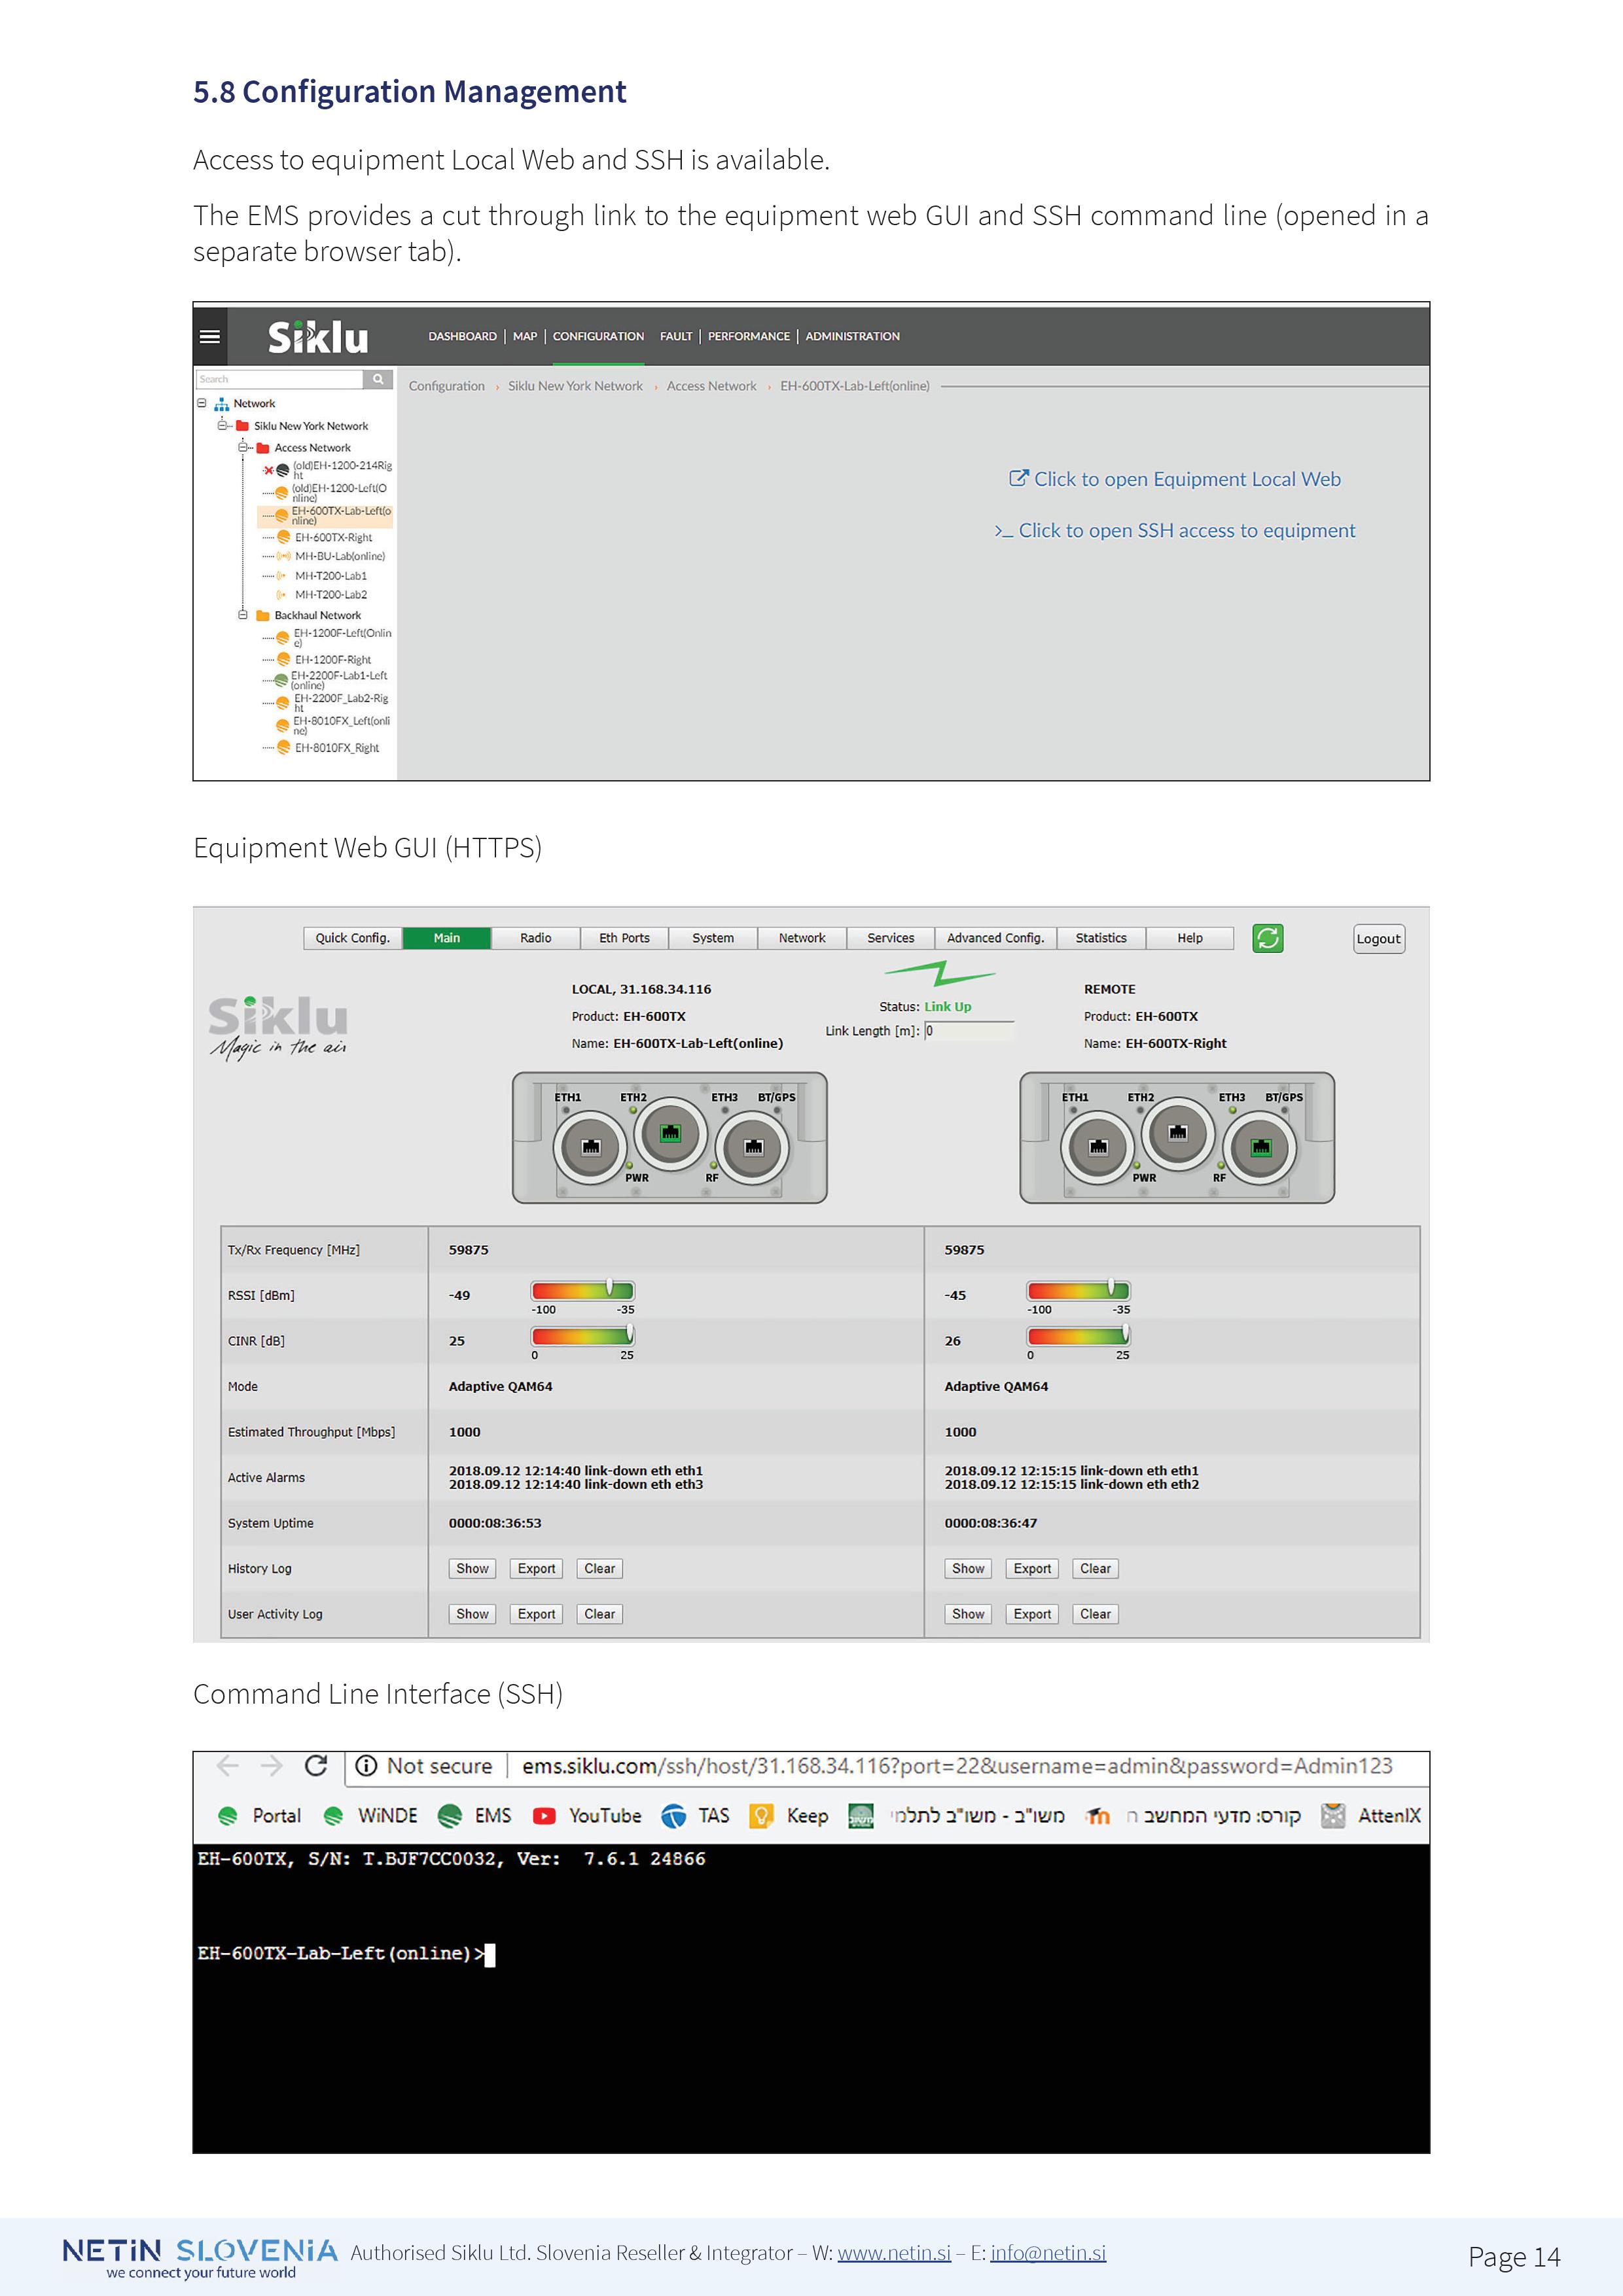Open the hamburger menu icon
The width and height of the screenshot is (1623, 2296).
[209, 336]
